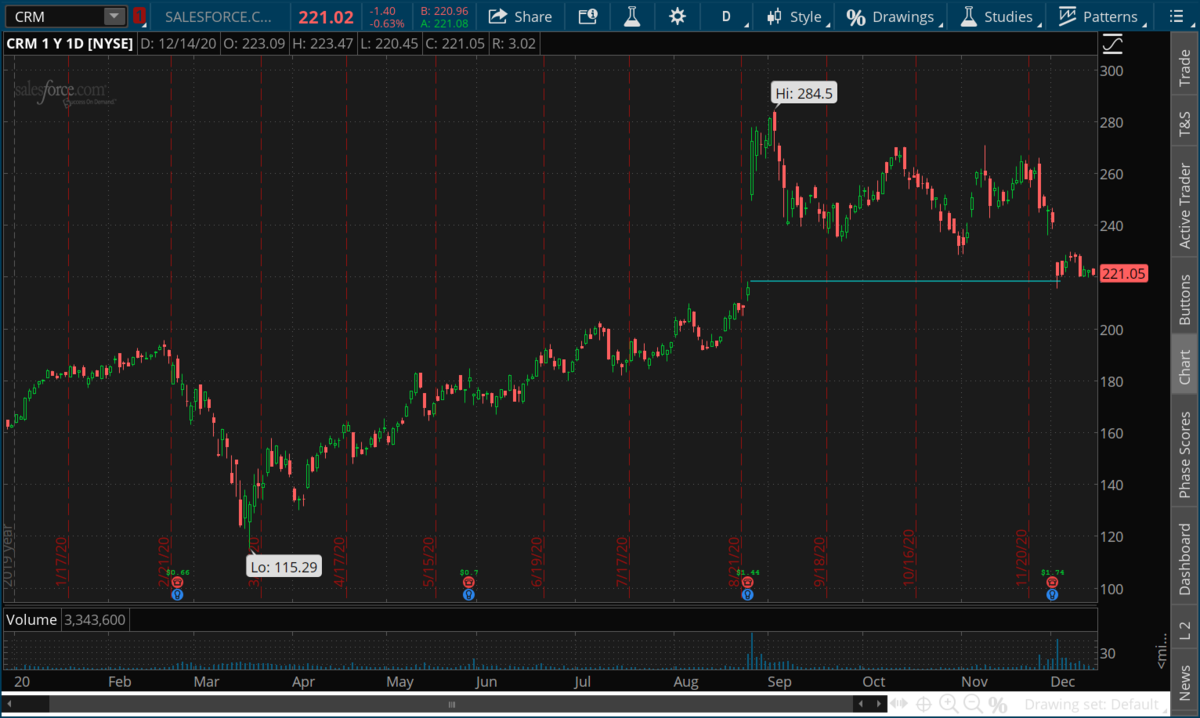Viewport: 1200px width, 718px height.
Task: Click the blue lightbulb icon under $0.7
Action: (x=469, y=594)
